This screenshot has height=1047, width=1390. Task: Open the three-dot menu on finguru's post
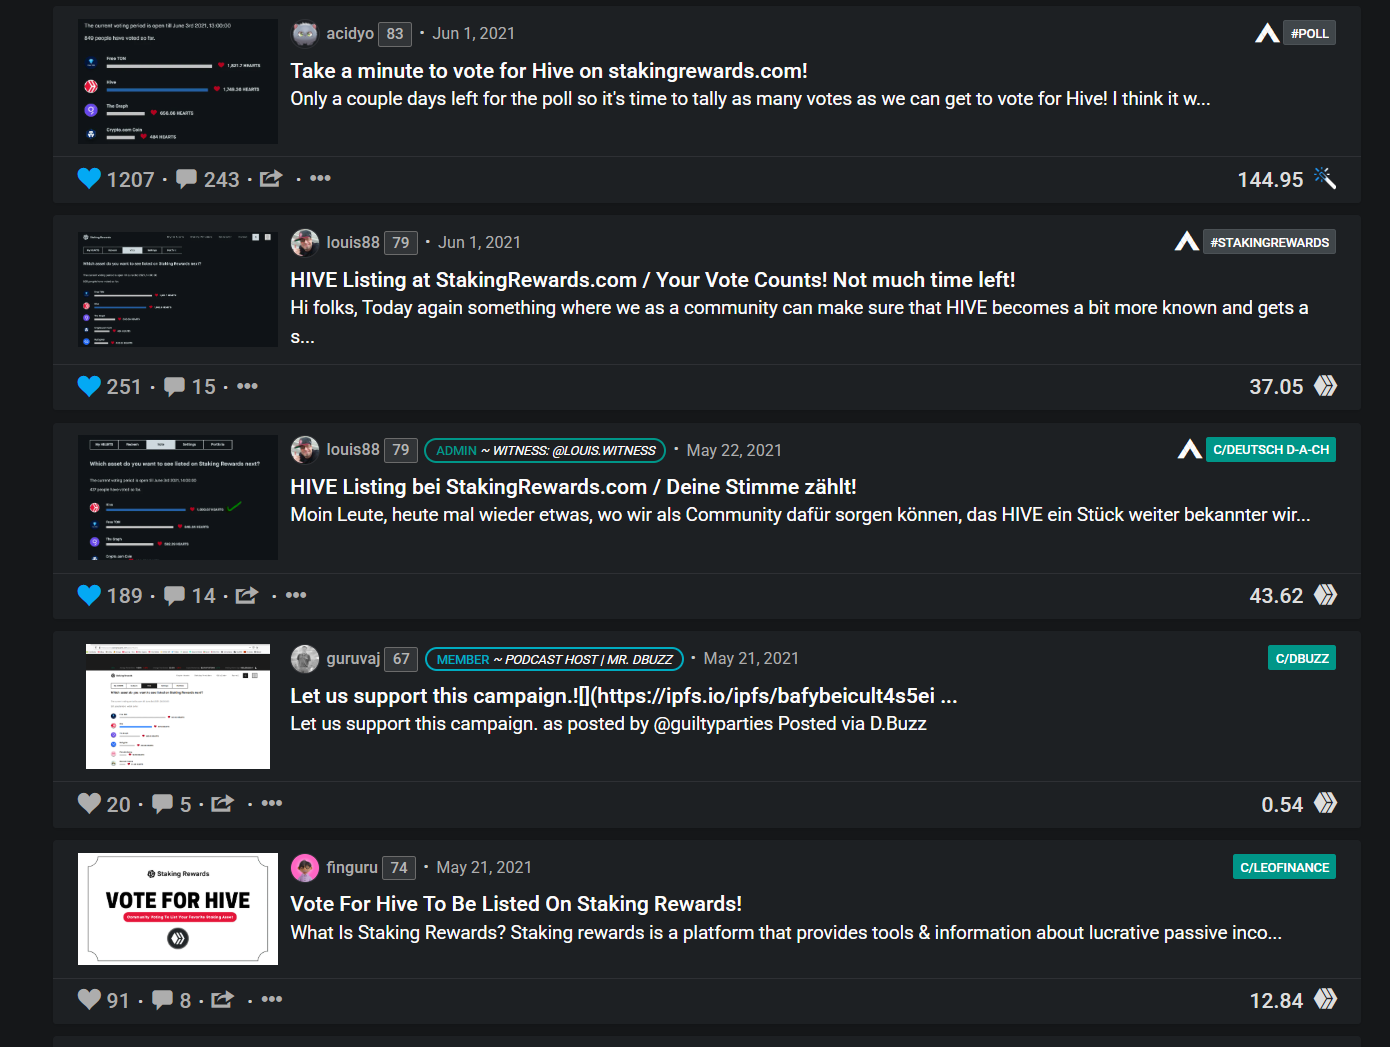[x=271, y=999]
